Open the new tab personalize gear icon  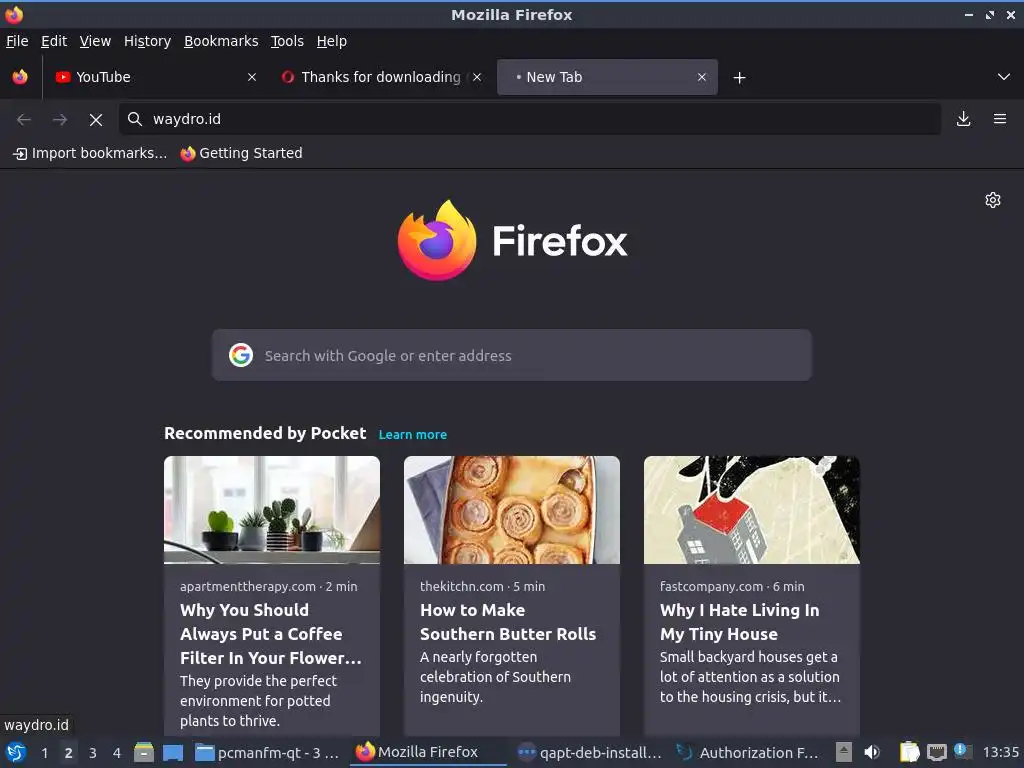pos(993,200)
